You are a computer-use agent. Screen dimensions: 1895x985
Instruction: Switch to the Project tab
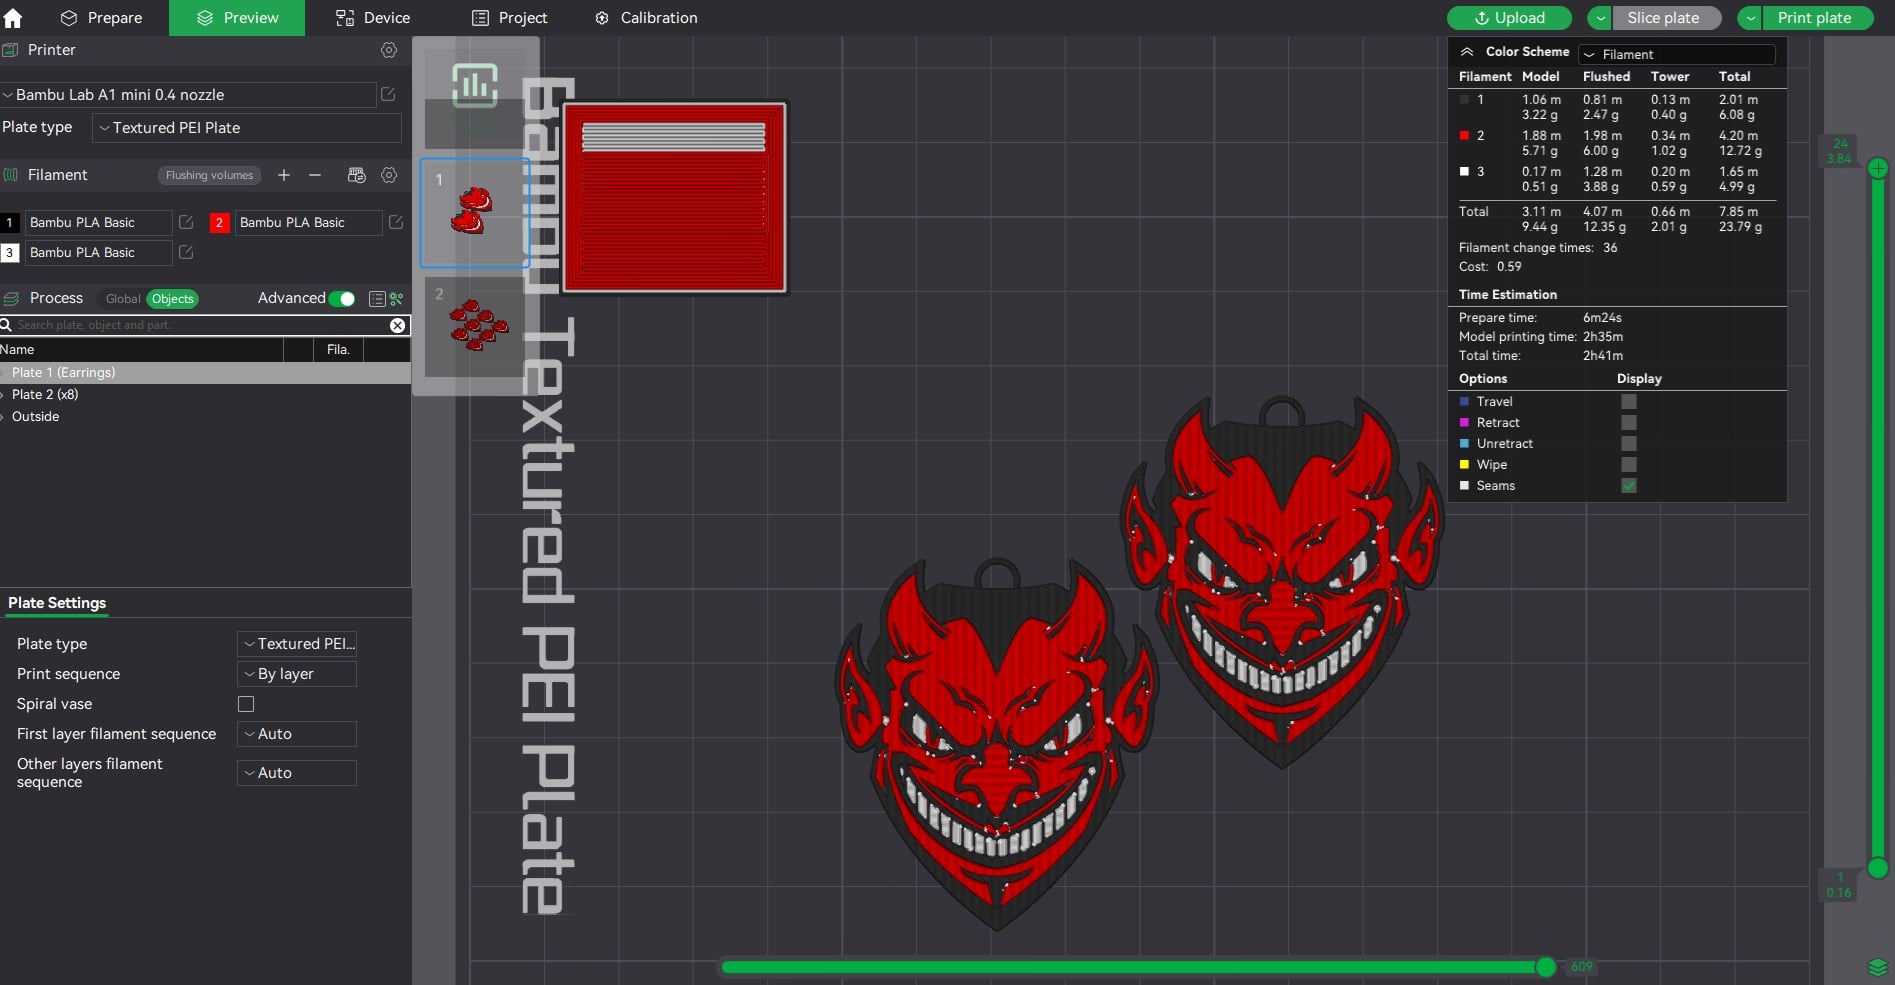pos(509,18)
